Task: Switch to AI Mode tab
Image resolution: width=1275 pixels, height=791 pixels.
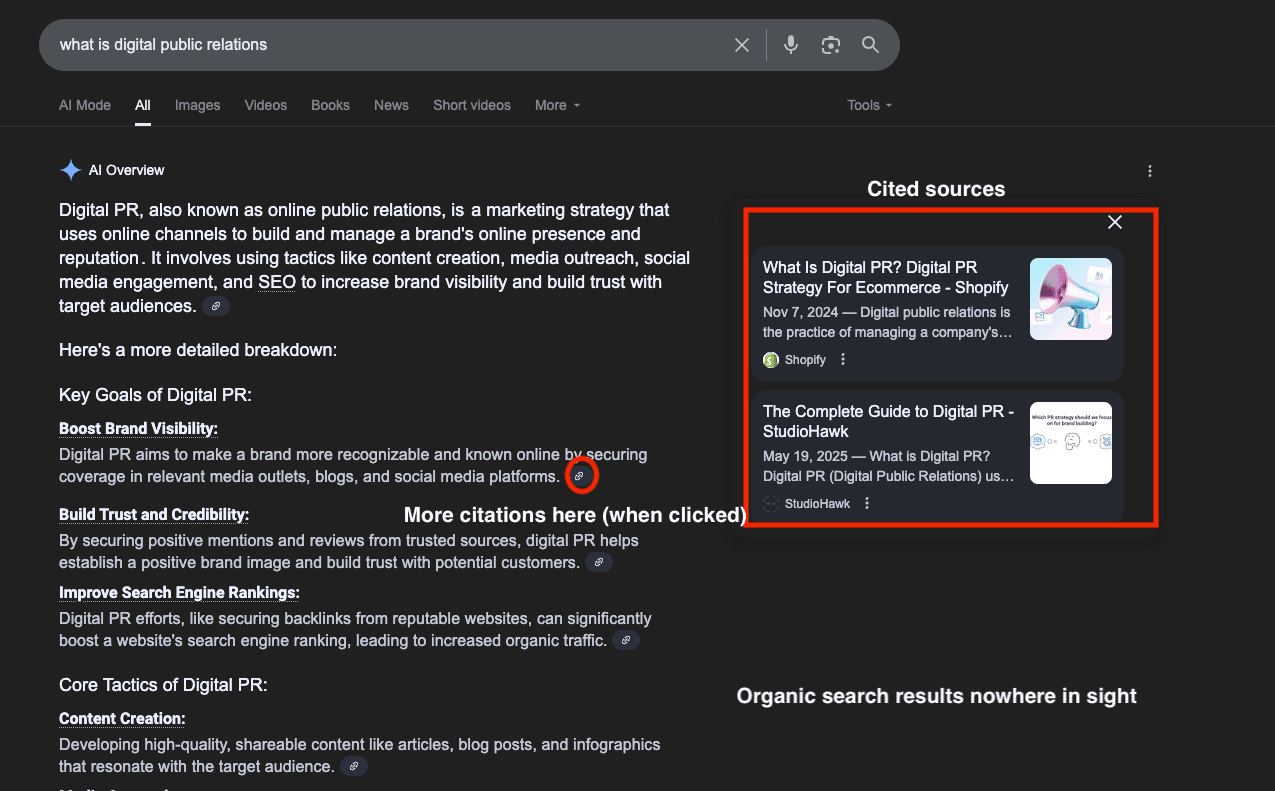Action: (x=85, y=105)
